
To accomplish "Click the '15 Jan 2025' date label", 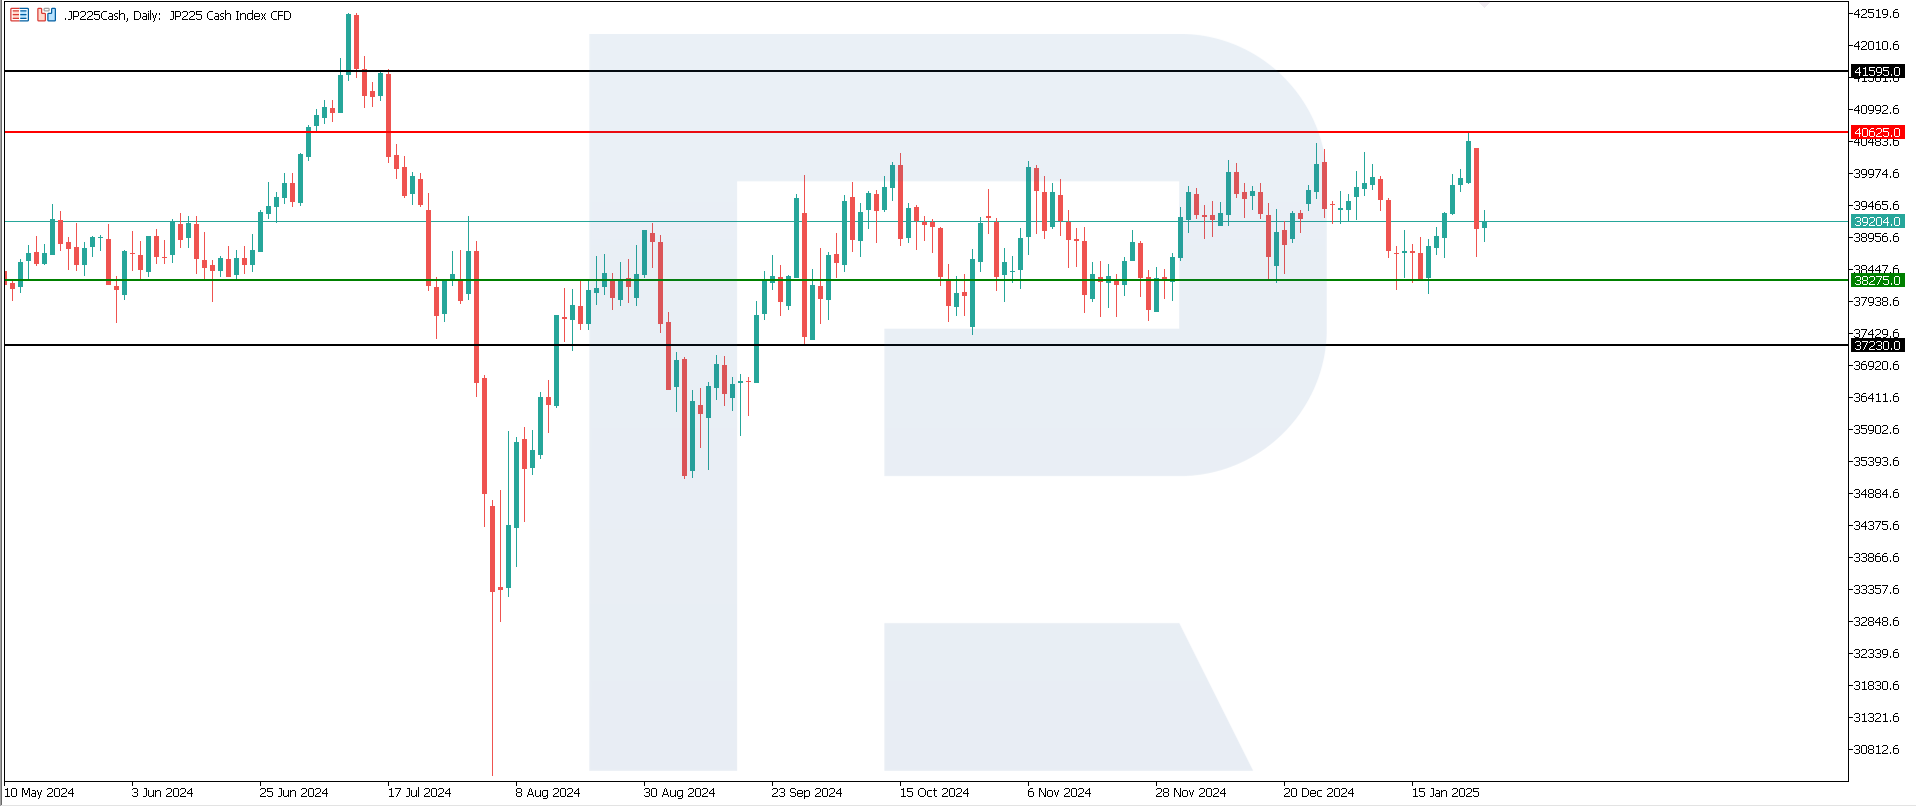I will [1446, 793].
